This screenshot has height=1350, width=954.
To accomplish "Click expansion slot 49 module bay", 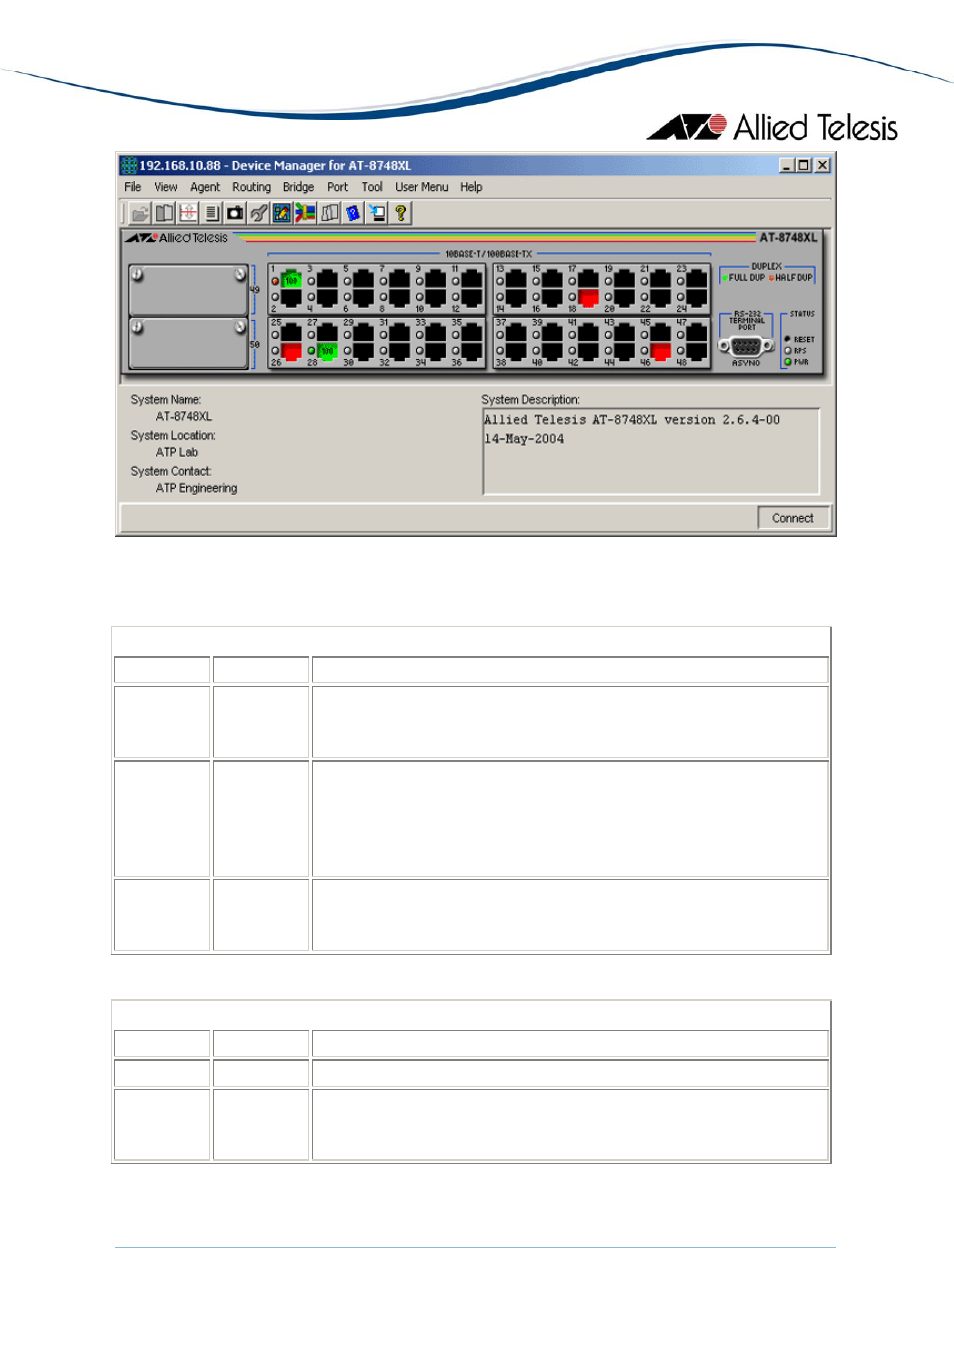I will (188, 290).
